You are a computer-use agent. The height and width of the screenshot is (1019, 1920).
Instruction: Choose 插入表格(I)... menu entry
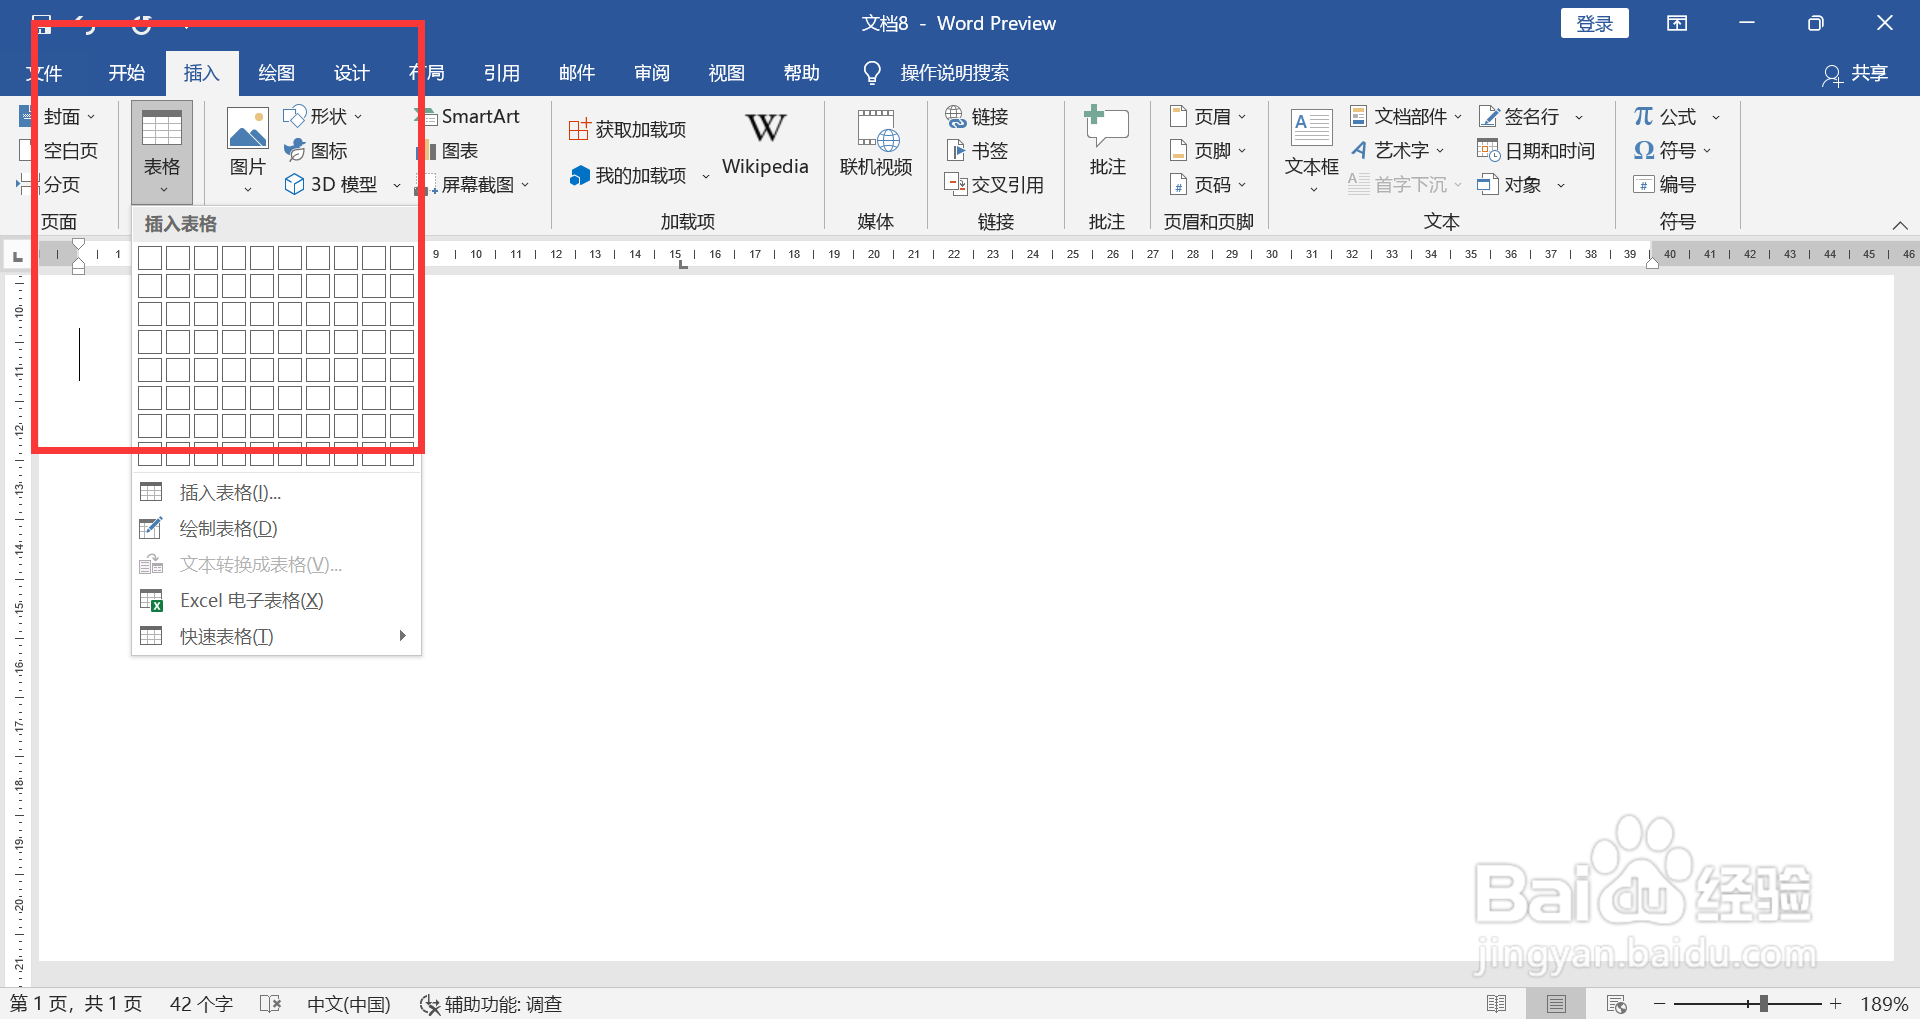click(276, 493)
